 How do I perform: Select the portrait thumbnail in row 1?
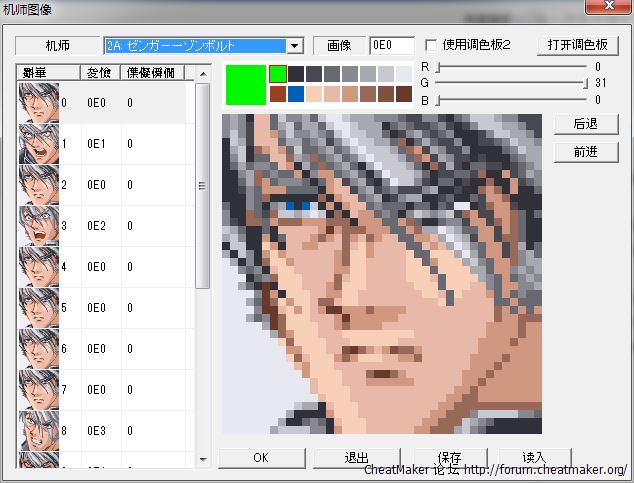pyautogui.click(x=38, y=144)
